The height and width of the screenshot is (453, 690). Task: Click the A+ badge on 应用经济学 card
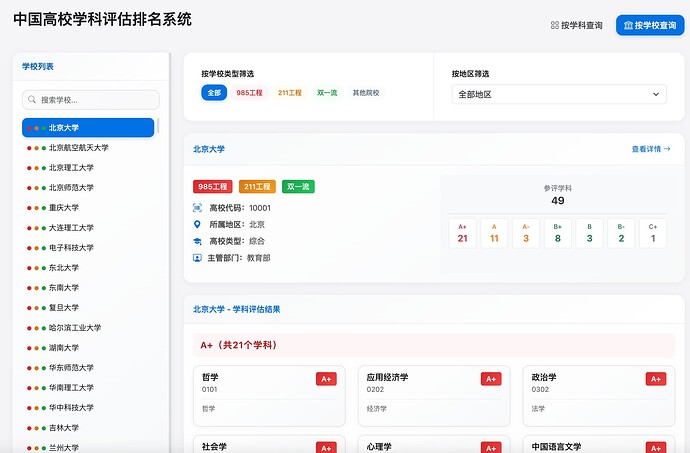491,379
